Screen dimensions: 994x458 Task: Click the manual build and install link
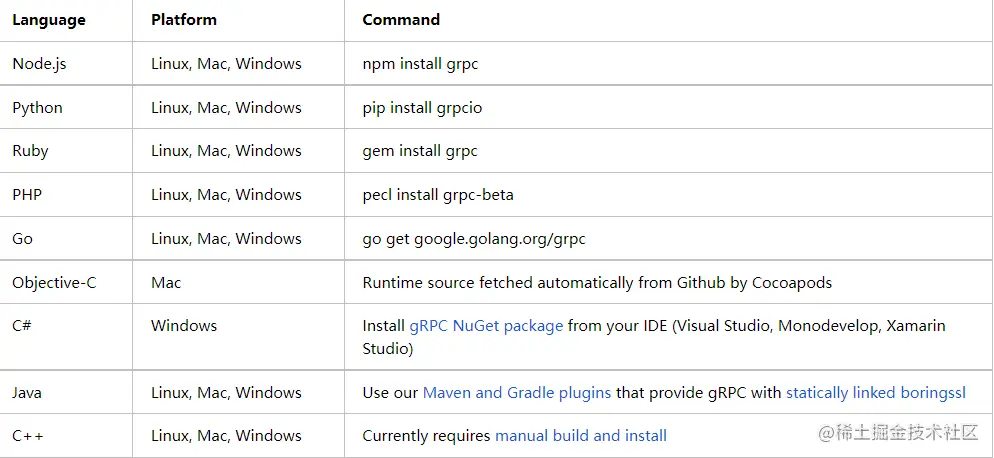[581, 436]
